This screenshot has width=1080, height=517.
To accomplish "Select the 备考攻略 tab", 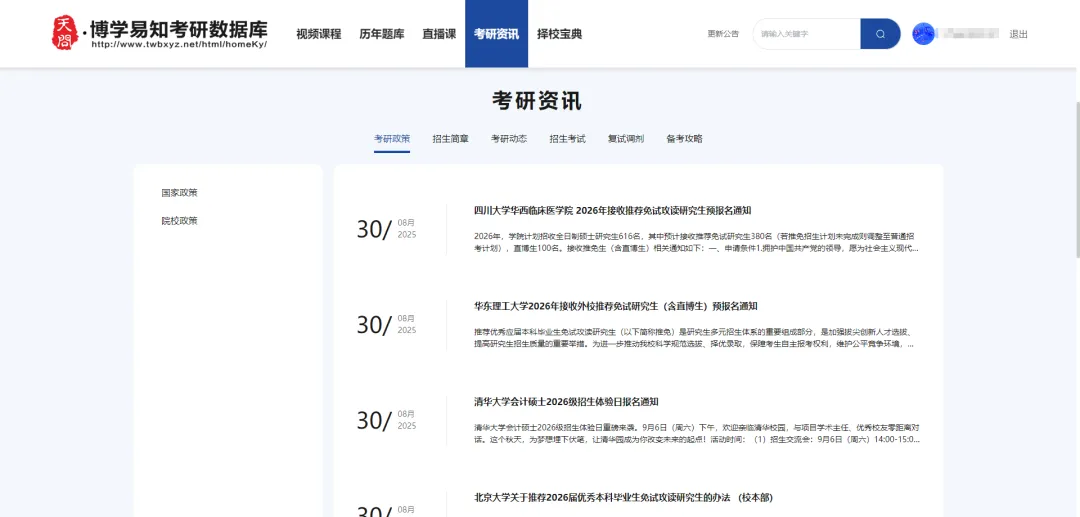I will pyautogui.click(x=684, y=139).
